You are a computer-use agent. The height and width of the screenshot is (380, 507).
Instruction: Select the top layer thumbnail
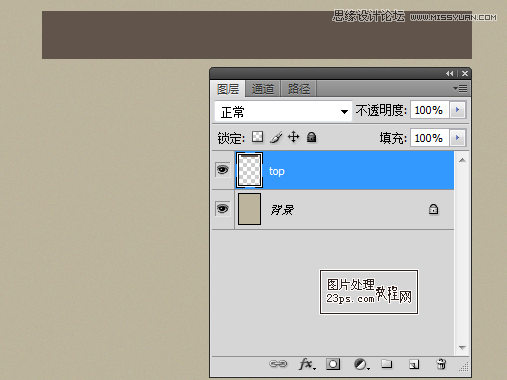pyautogui.click(x=249, y=170)
